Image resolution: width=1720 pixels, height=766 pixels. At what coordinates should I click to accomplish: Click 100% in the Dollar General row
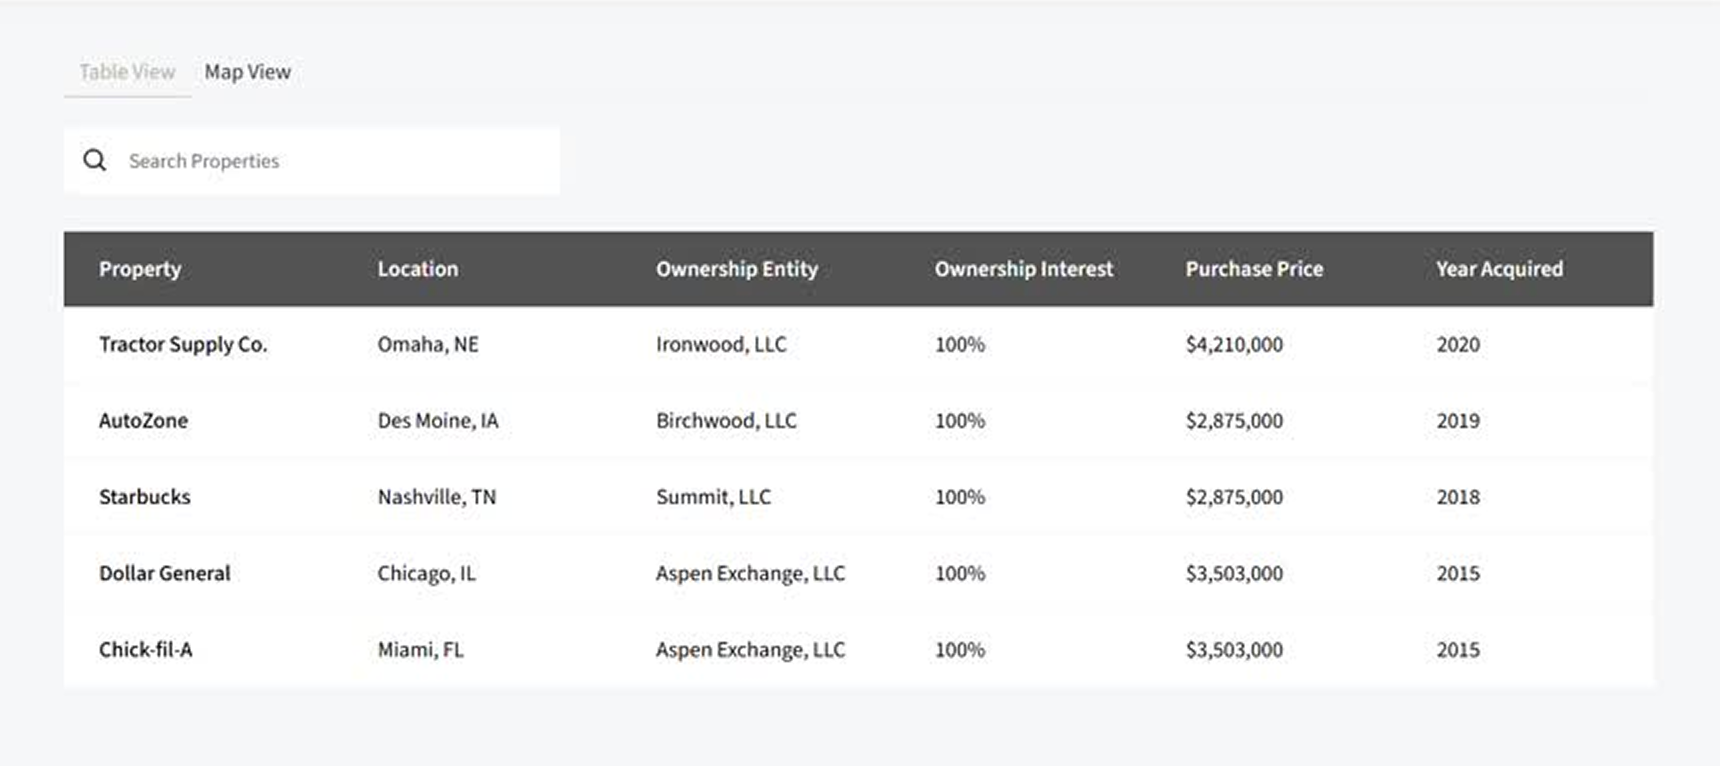pos(960,573)
